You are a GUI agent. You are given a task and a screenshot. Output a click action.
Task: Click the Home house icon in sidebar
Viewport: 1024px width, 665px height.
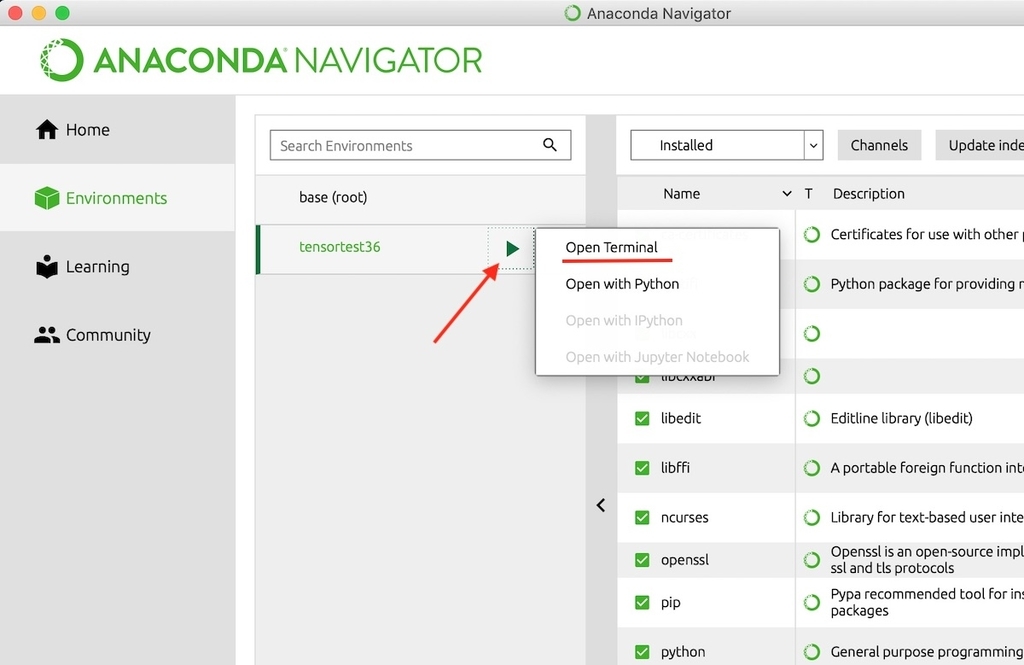[46, 129]
